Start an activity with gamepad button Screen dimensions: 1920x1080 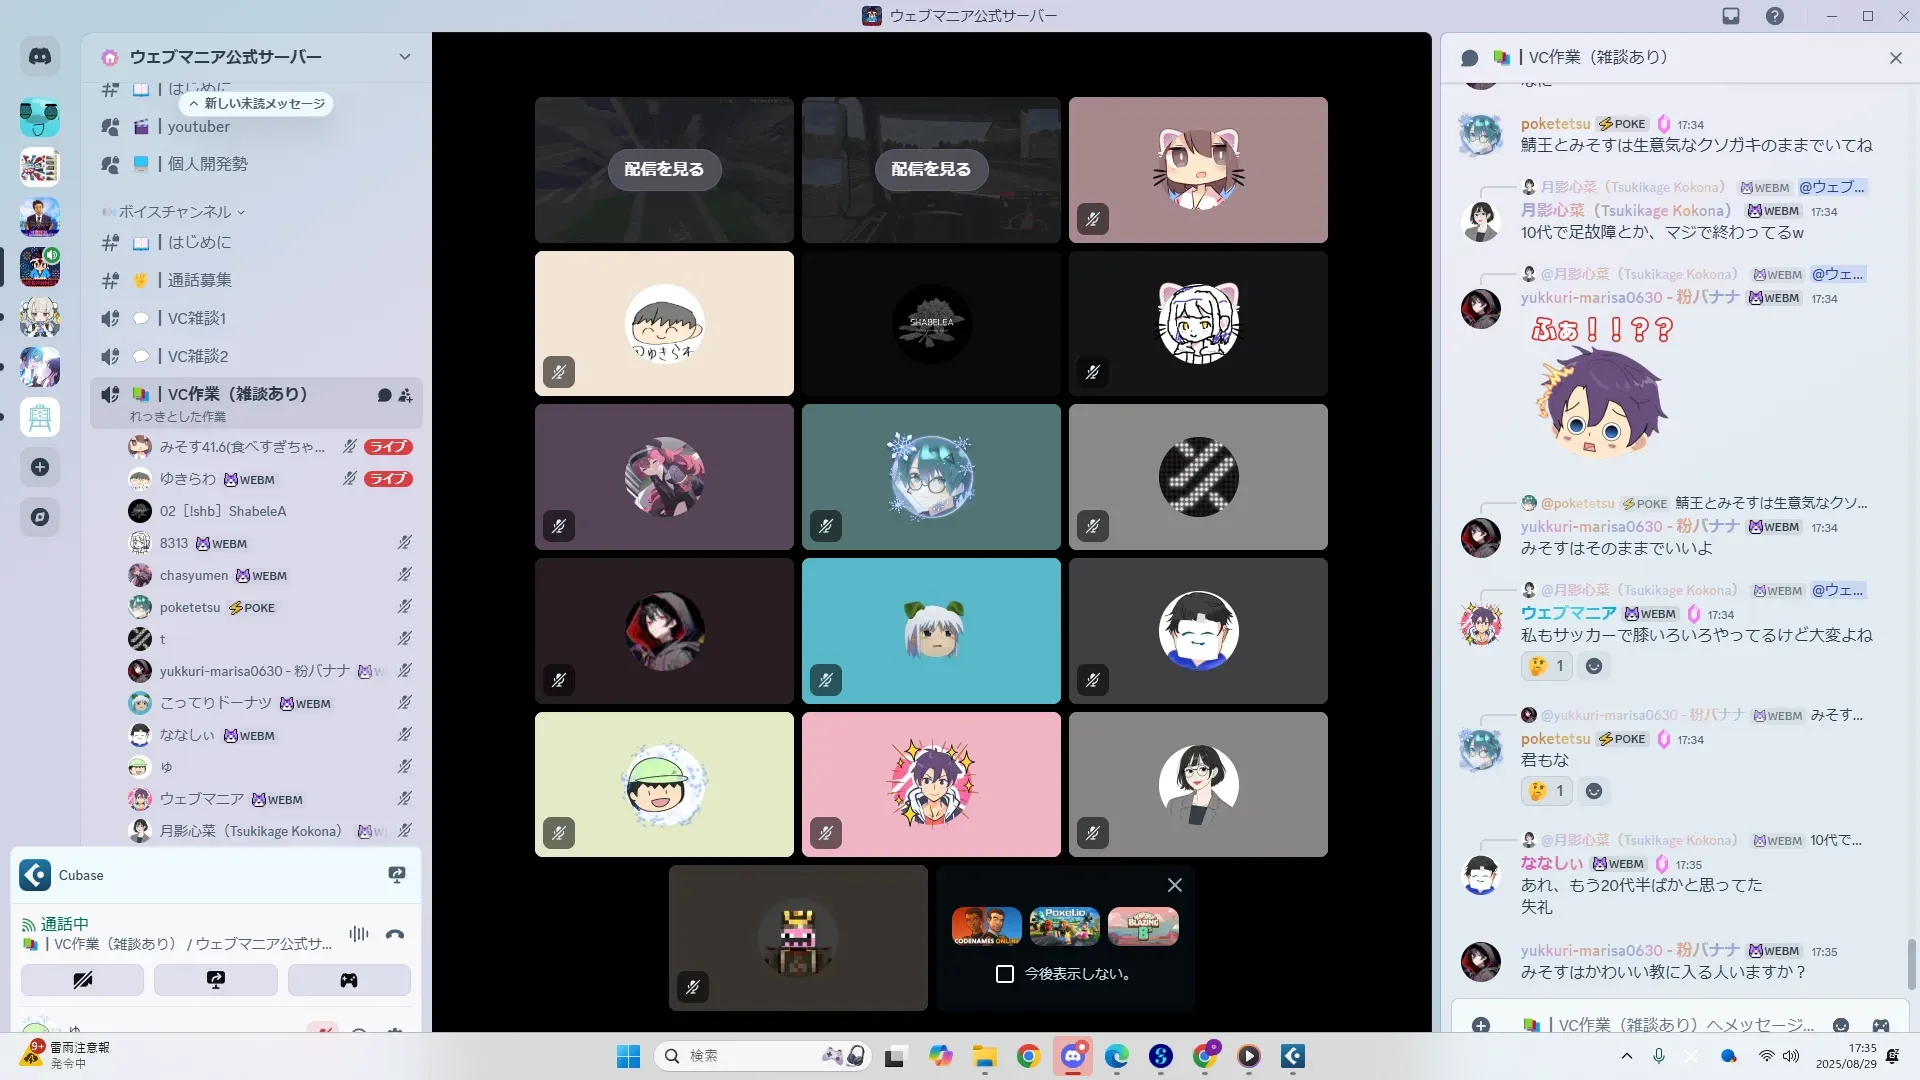[348, 980]
